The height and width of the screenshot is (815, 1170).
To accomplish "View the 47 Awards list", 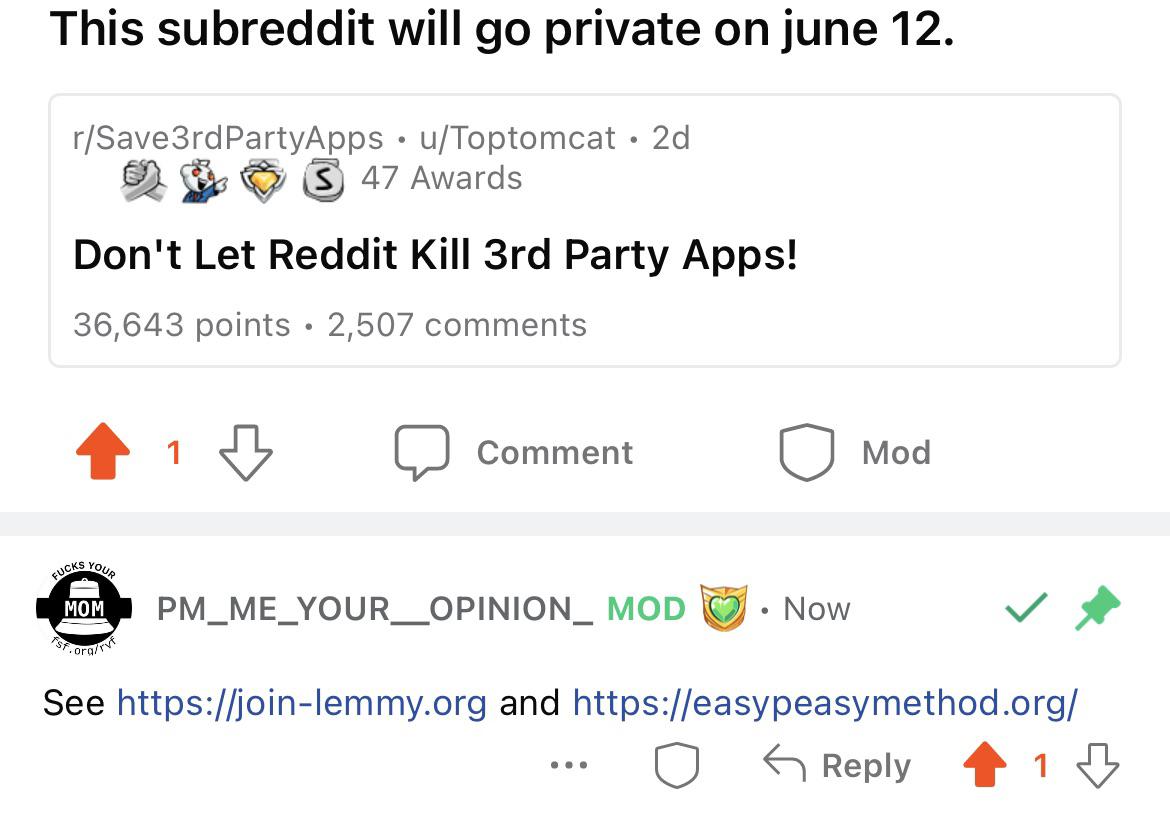I will tap(441, 179).
